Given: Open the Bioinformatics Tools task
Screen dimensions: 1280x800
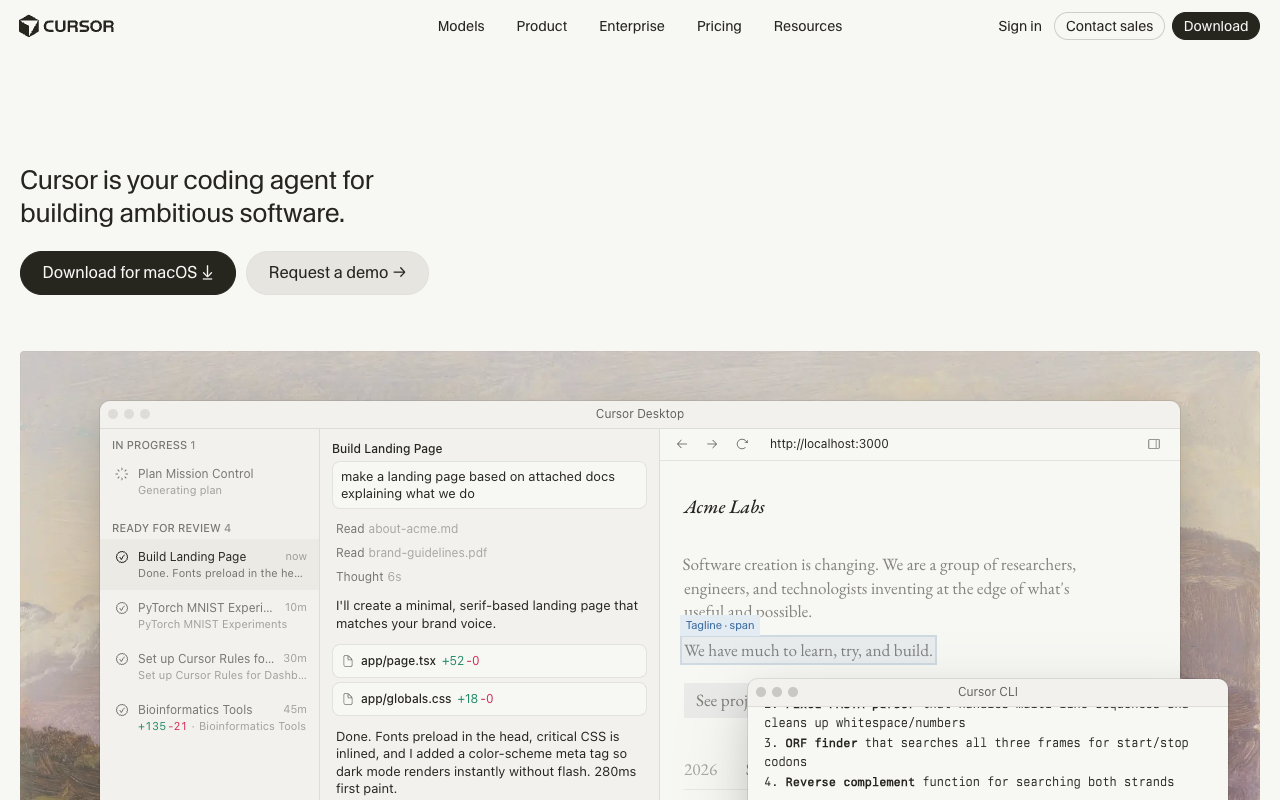Looking at the screenshot, I should point(210,717).
